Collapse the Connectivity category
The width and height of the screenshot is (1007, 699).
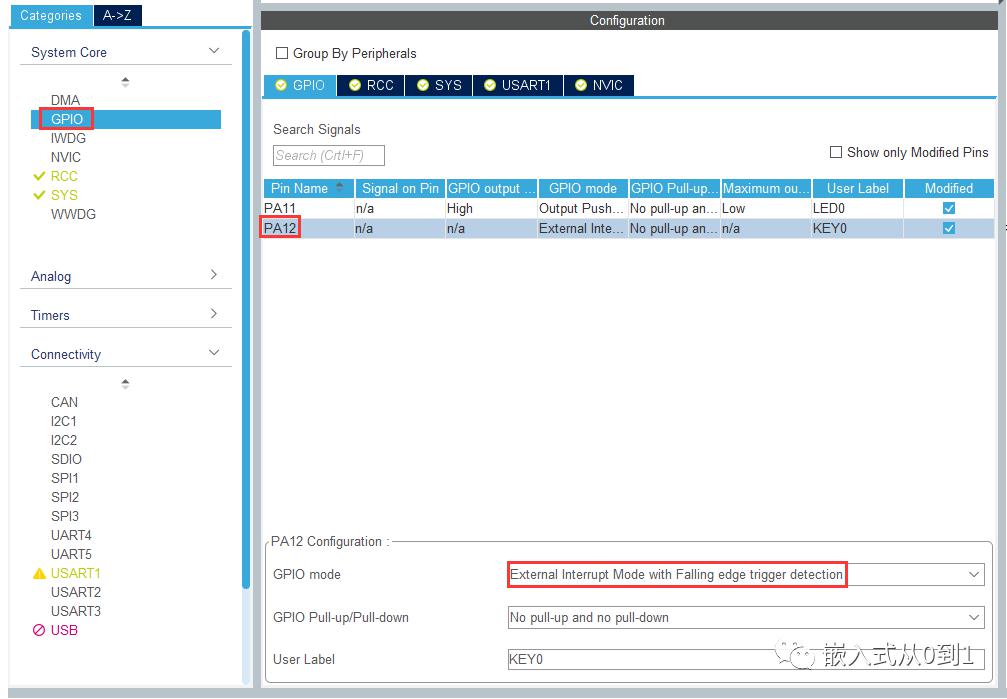(215, 353)
